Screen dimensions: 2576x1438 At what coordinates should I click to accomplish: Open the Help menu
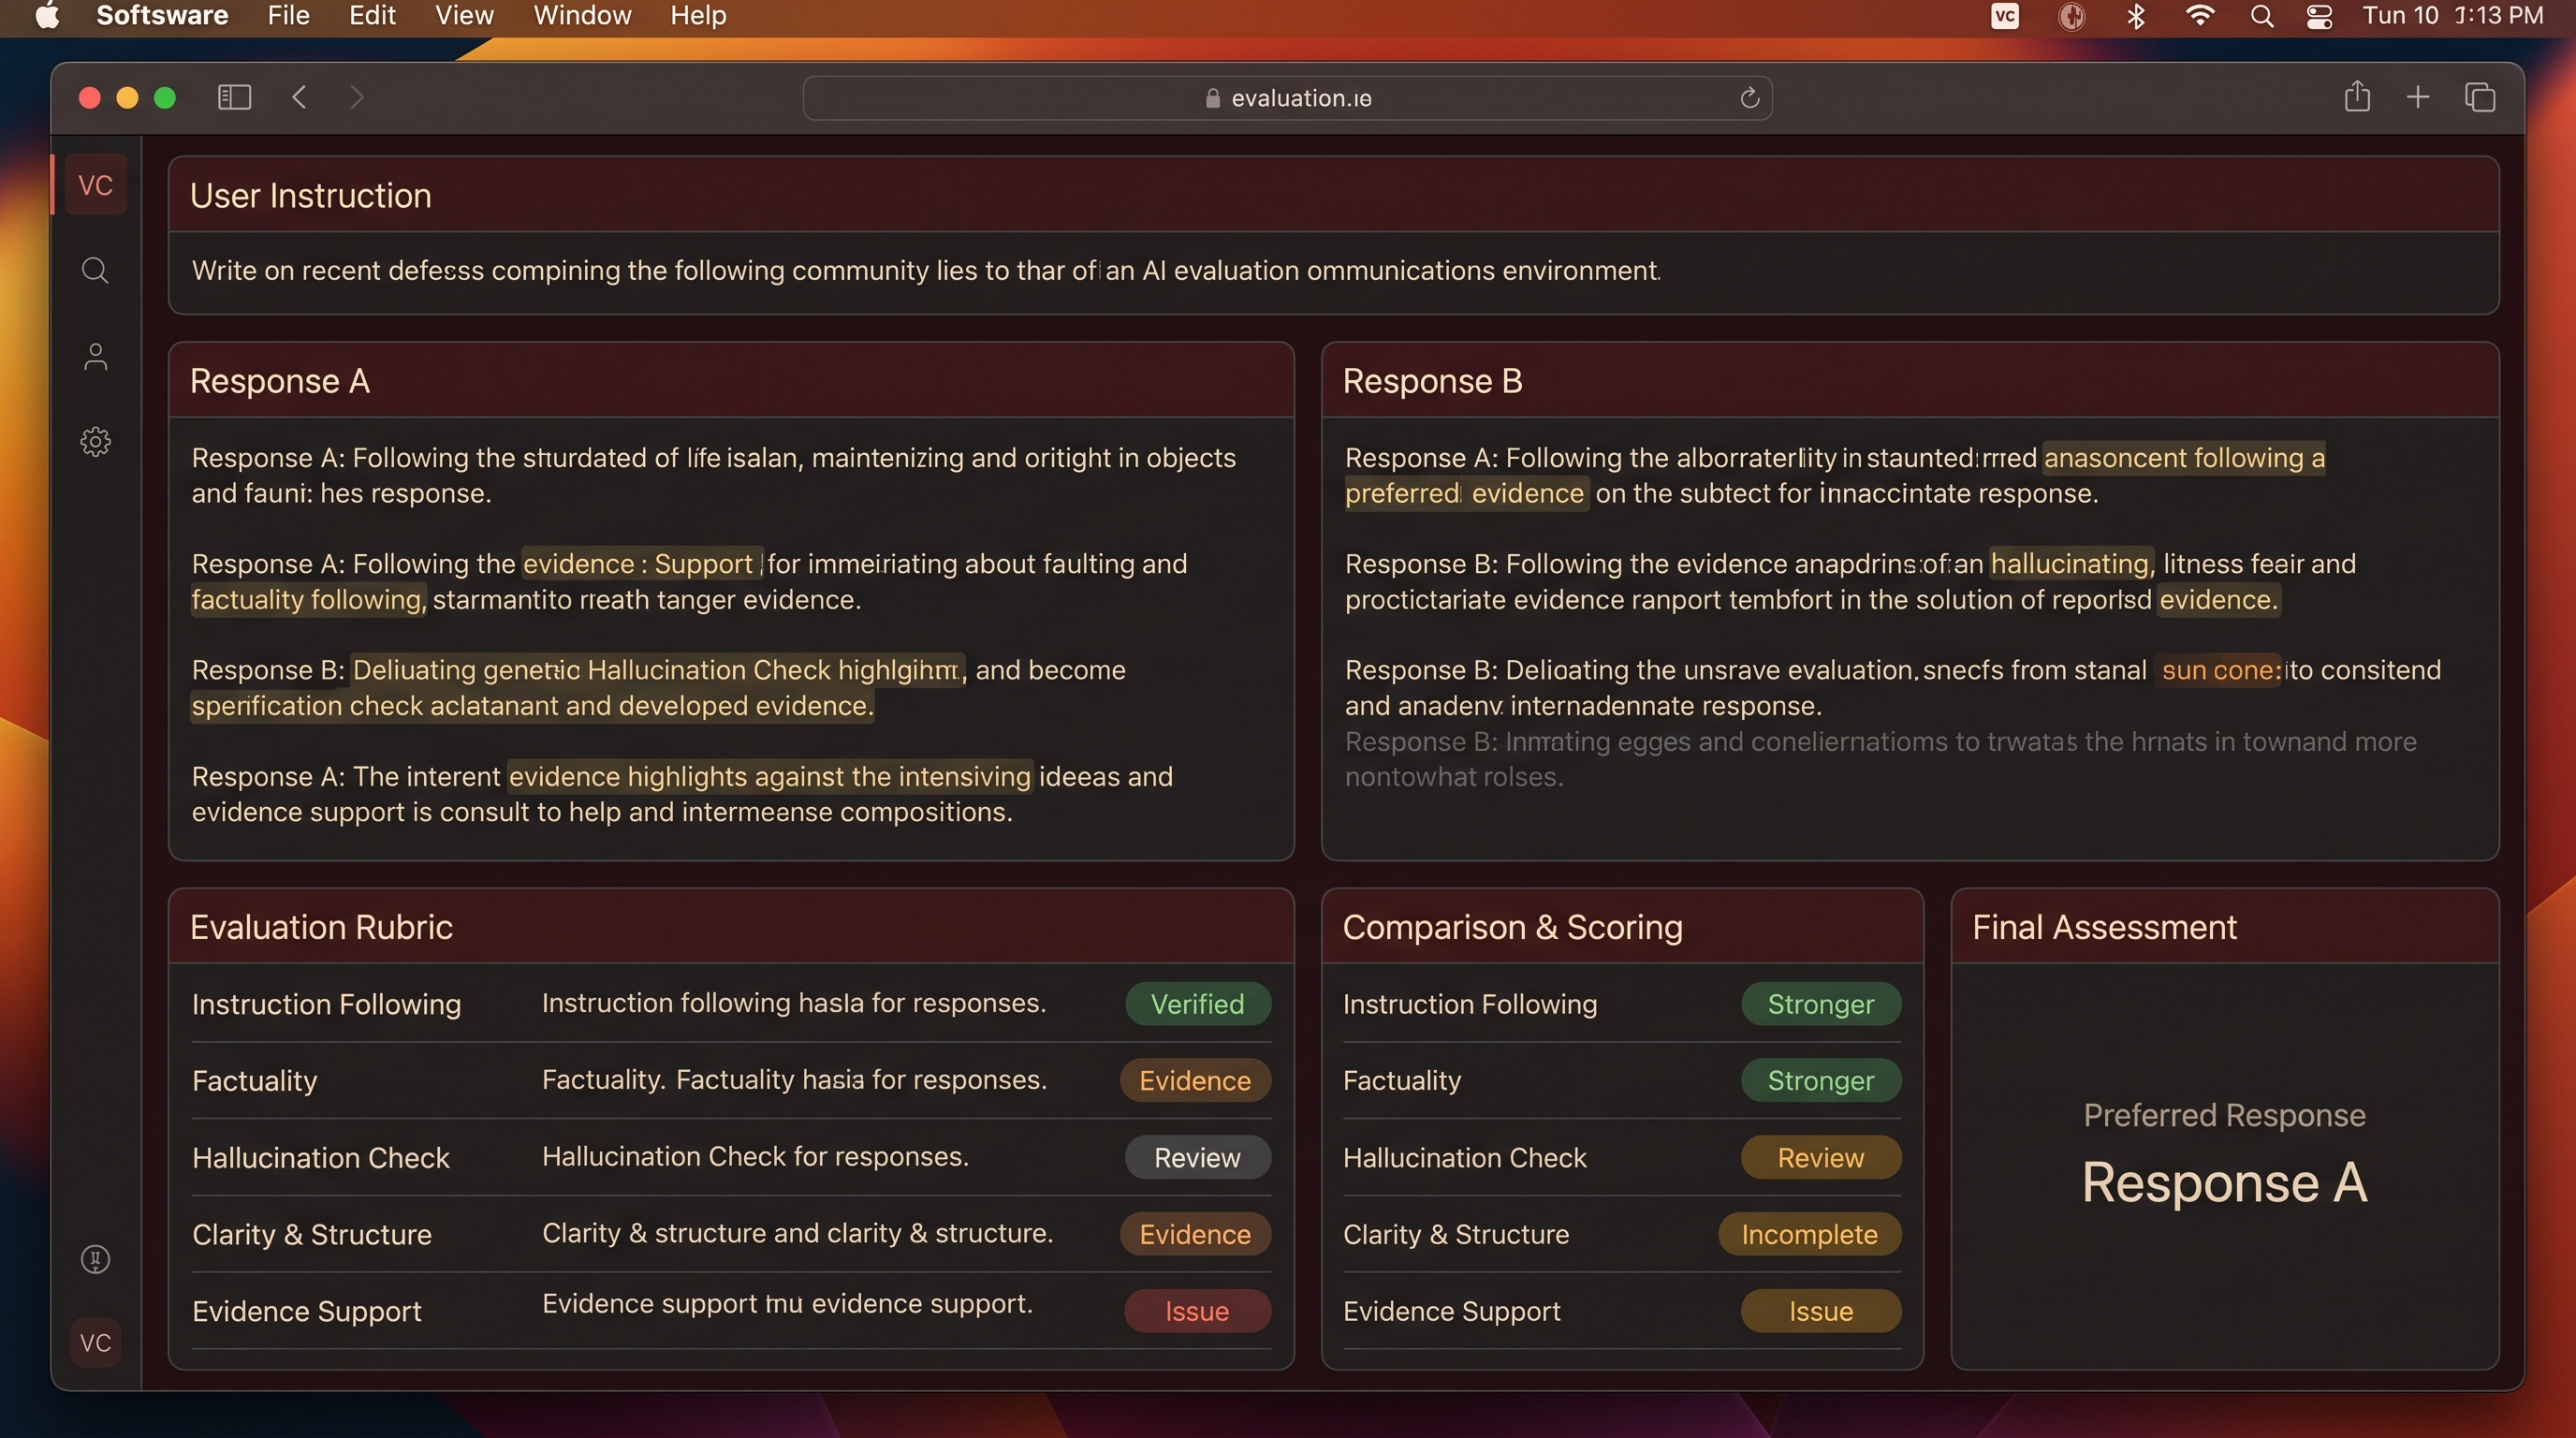coord(698,16)
